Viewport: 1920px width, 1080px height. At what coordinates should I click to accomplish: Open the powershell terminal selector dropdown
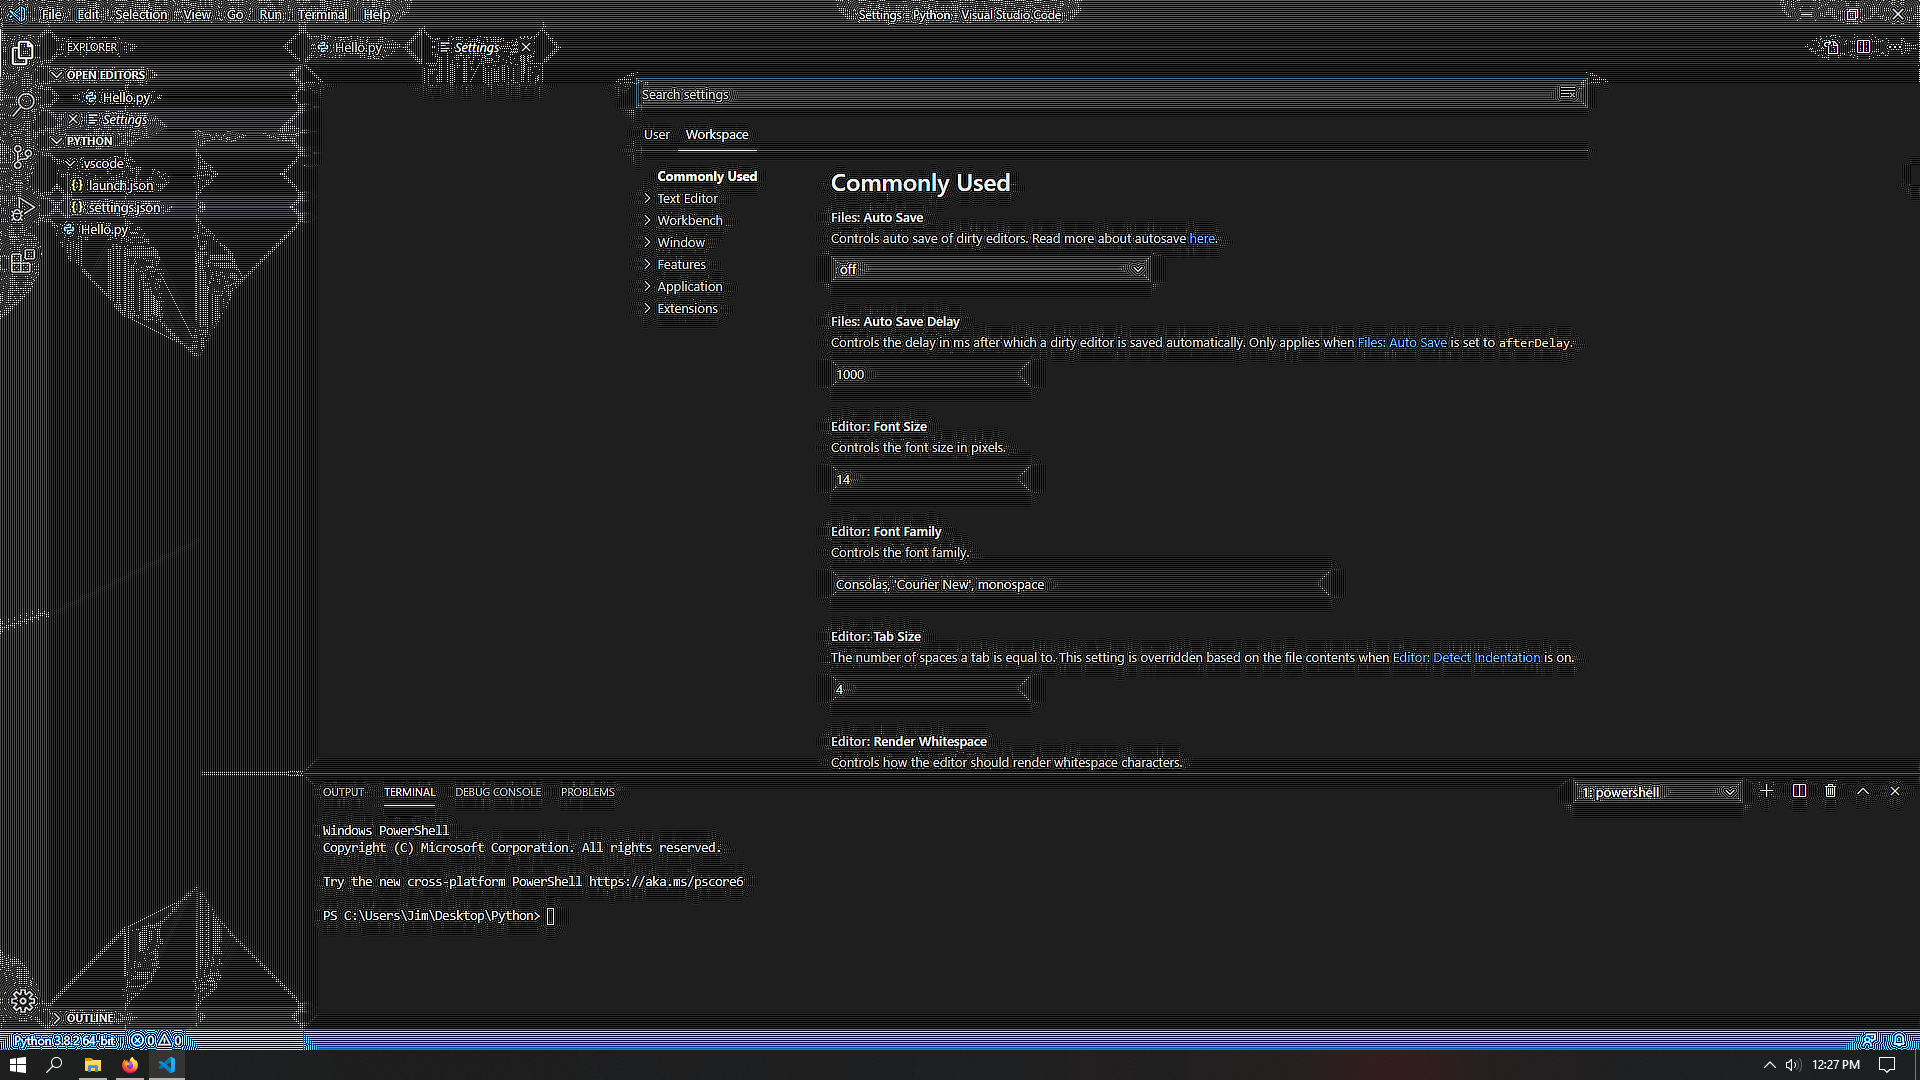[1657, 792]
